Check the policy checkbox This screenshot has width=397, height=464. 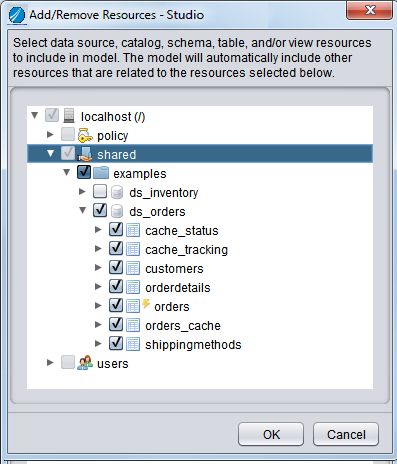[68, 134]
